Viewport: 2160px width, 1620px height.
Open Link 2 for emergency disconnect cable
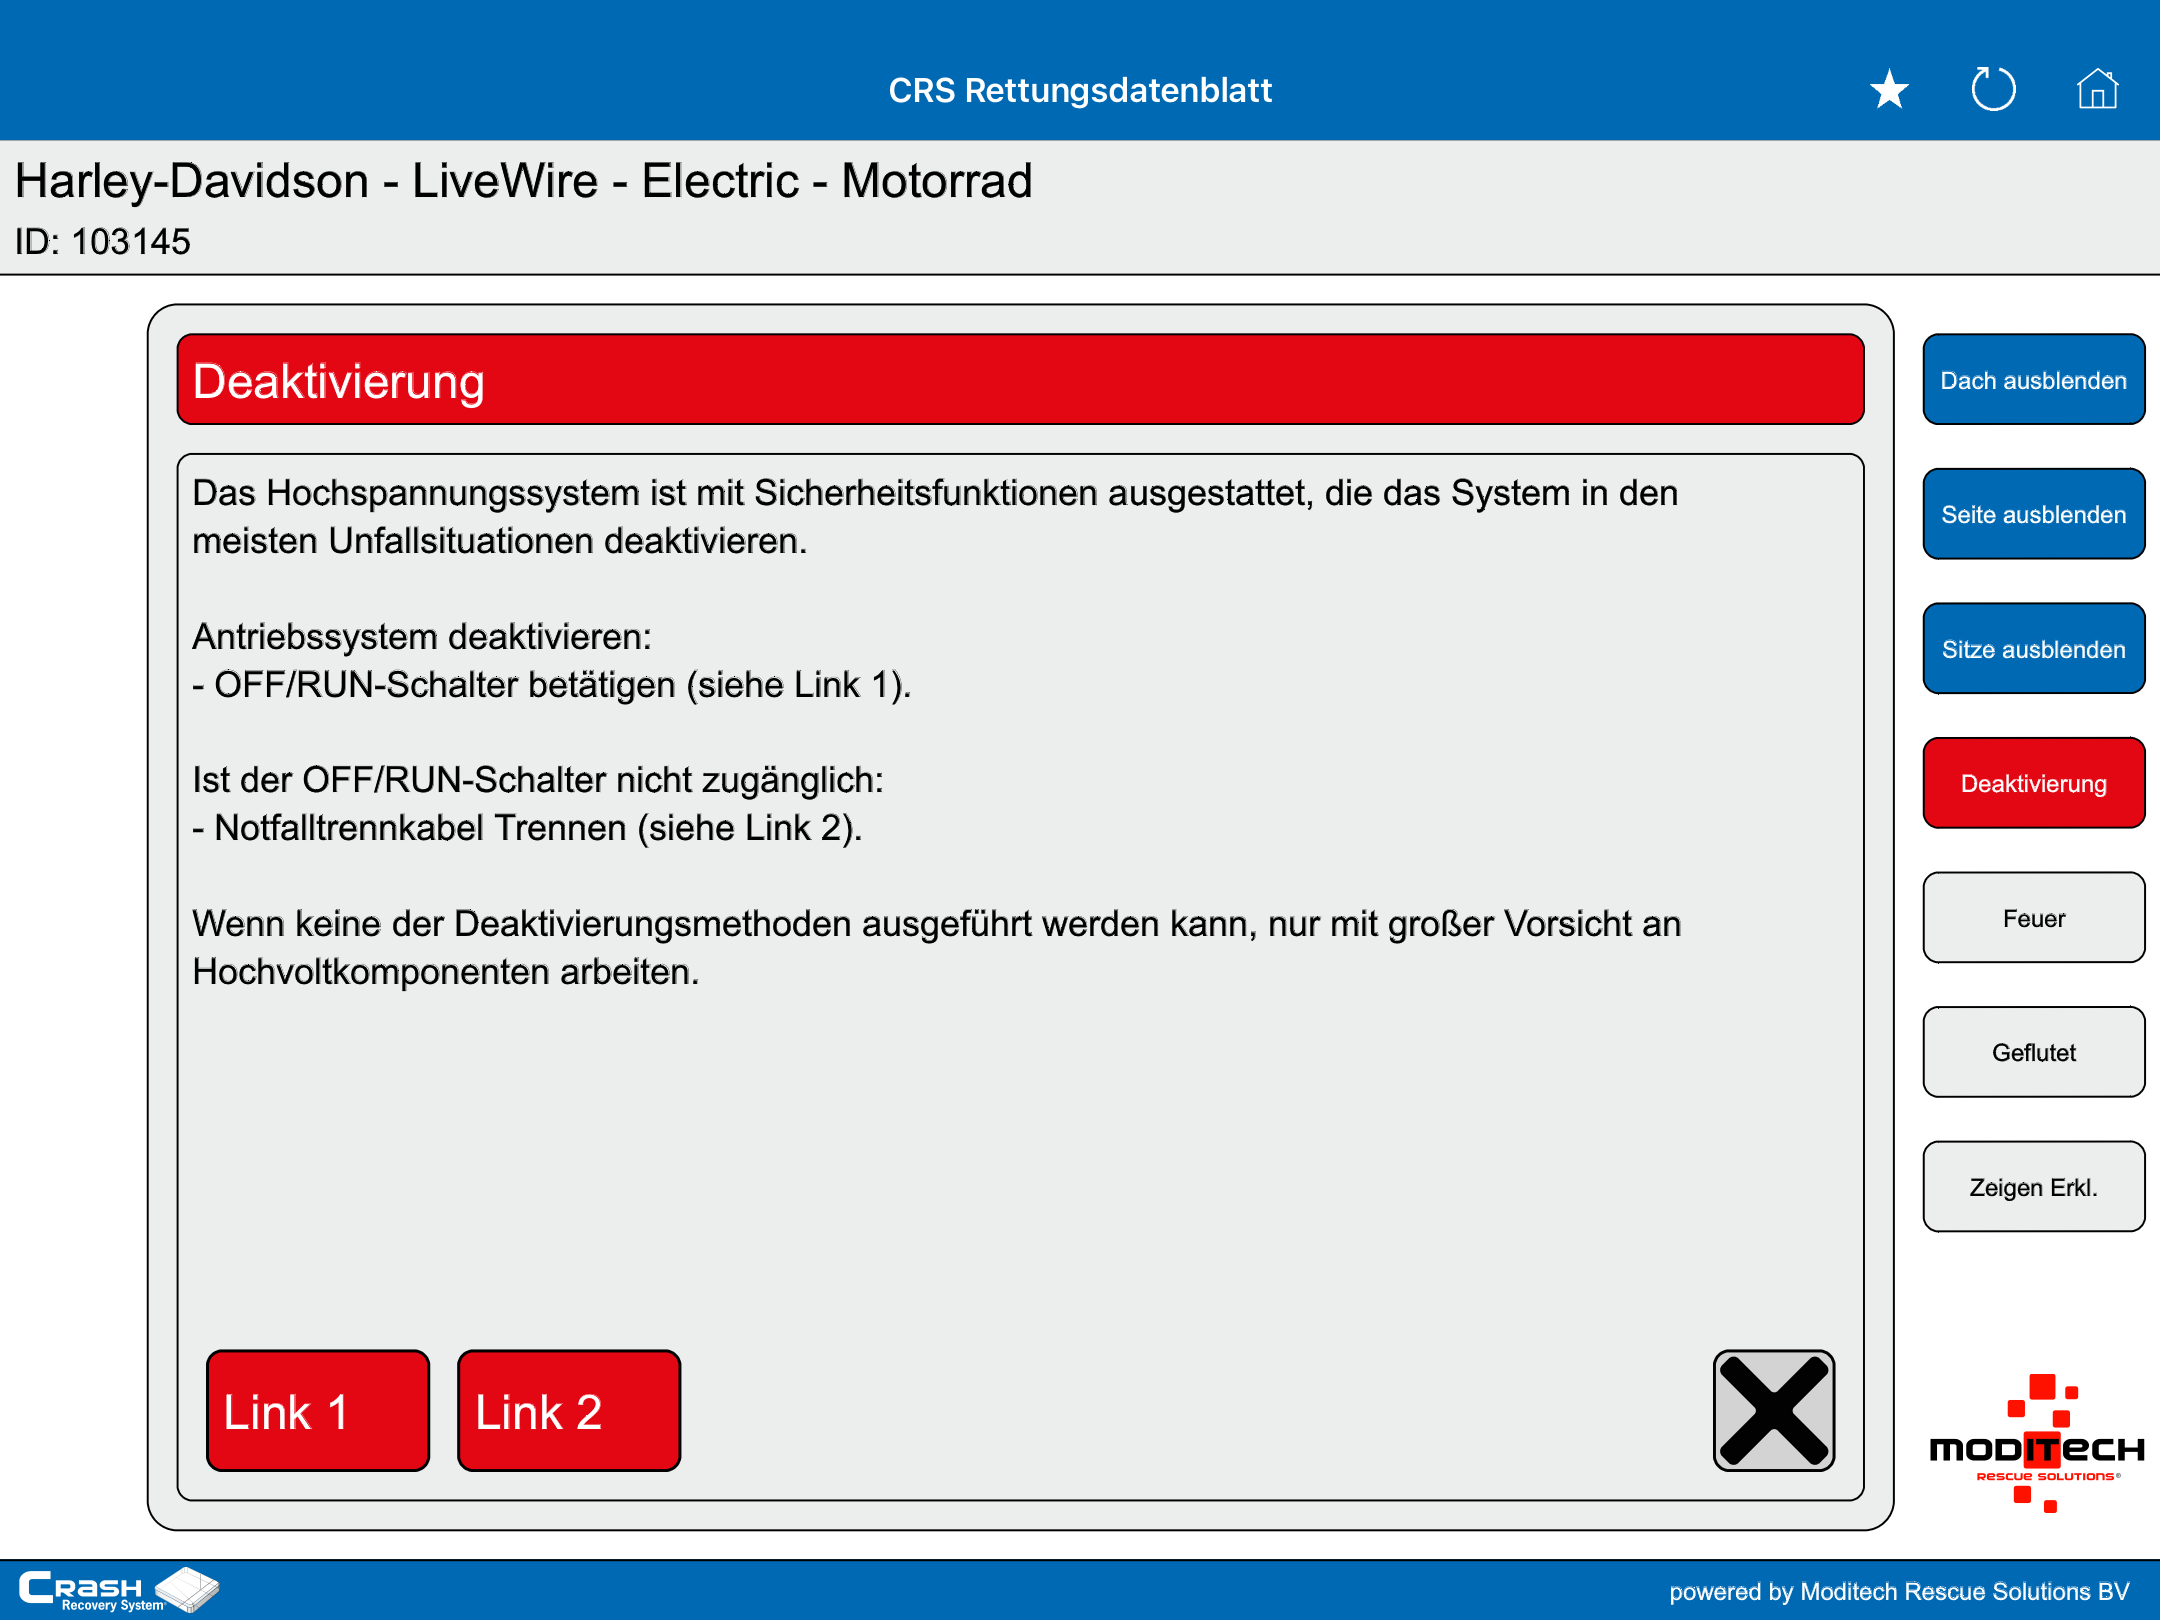tap(569, 1410)
